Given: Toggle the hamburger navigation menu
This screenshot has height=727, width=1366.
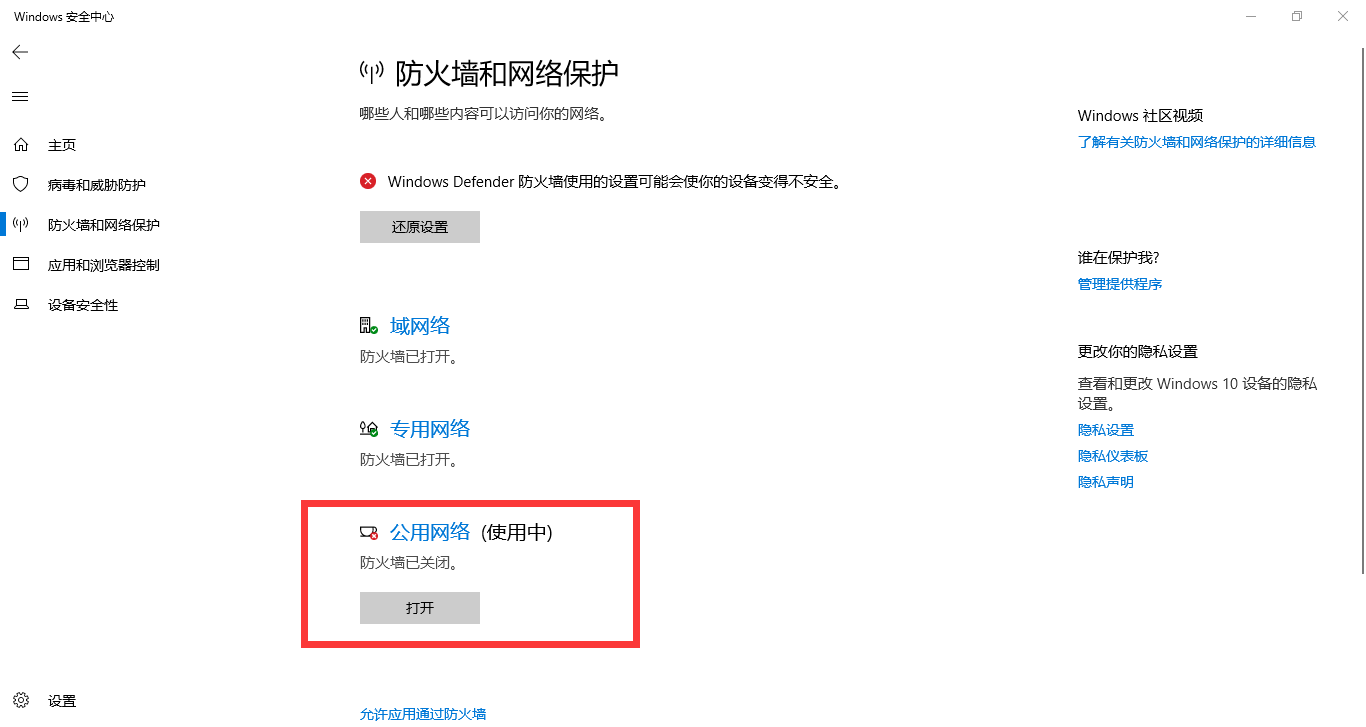Looking at the screenshot, I should tap(20, 97).
